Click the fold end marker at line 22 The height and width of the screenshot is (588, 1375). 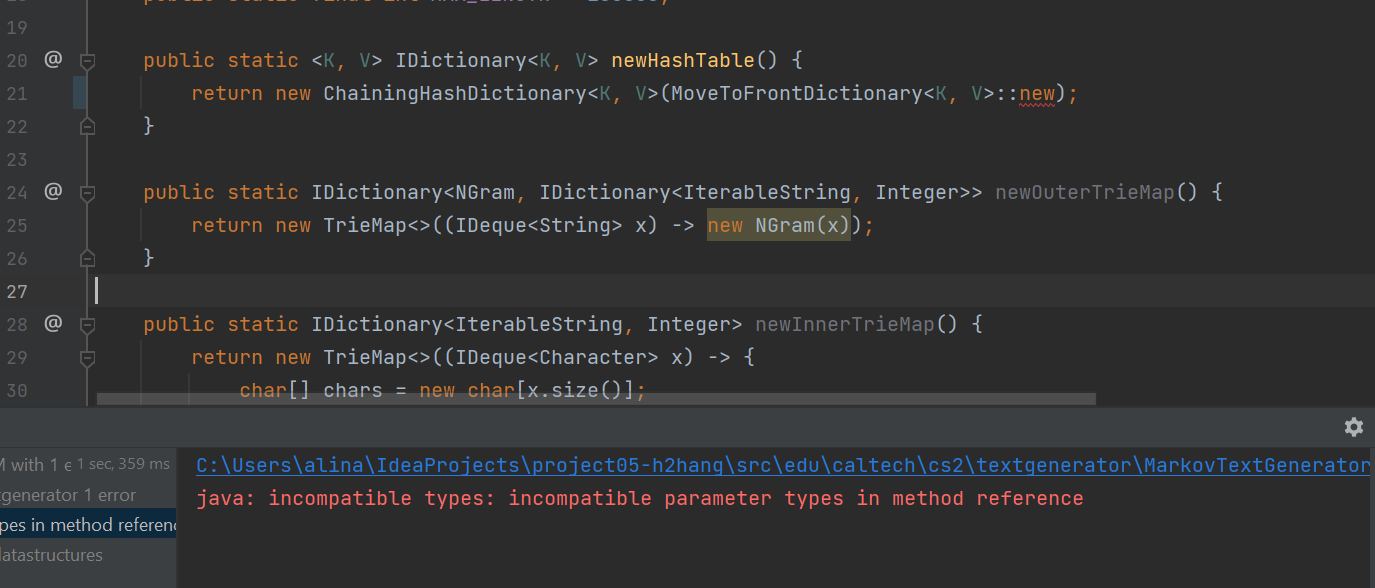click(x=87, y=126)
